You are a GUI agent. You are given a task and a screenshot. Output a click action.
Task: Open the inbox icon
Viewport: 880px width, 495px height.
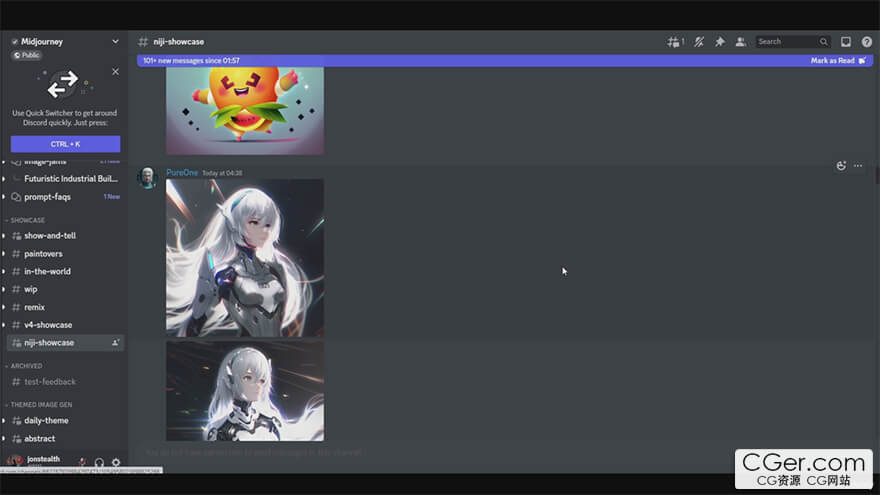pos(846,42)
